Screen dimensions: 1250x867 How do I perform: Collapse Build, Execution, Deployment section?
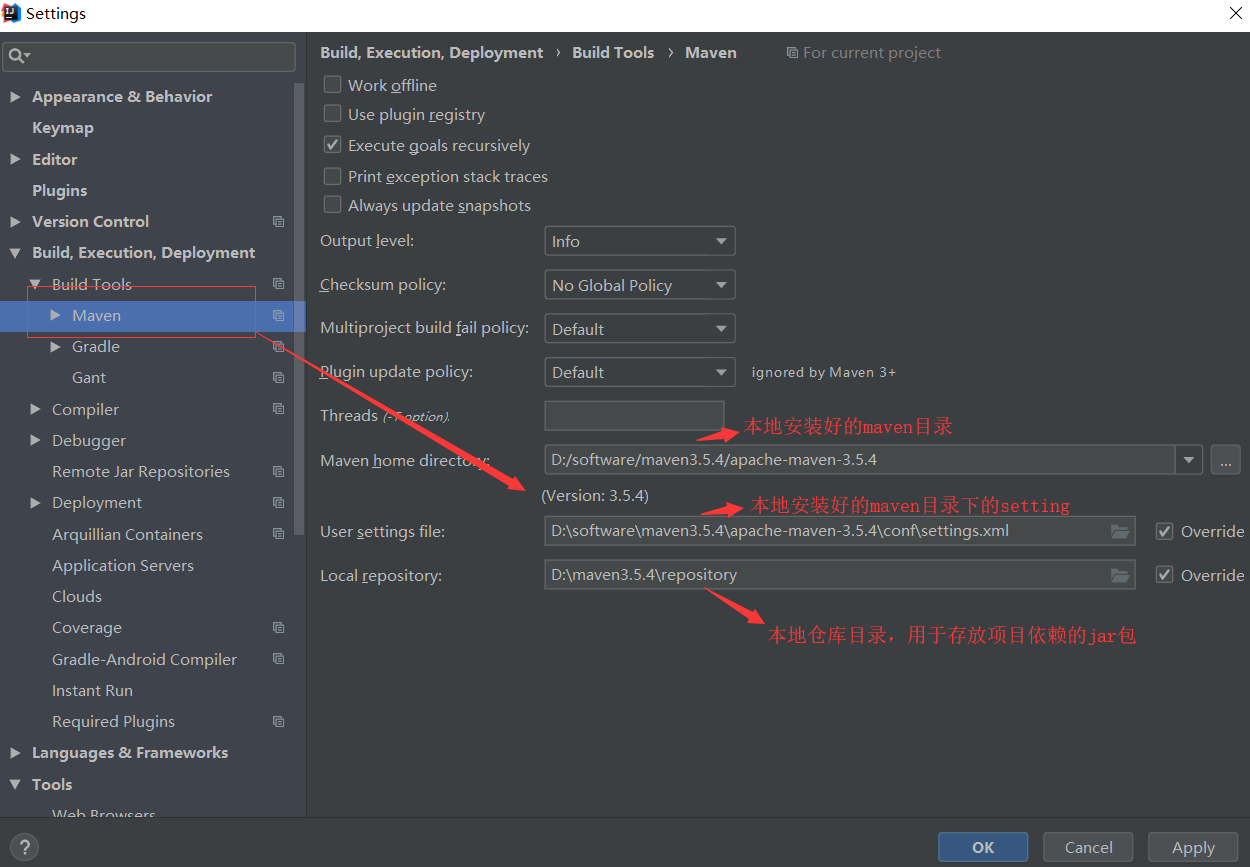coord(15,253)
